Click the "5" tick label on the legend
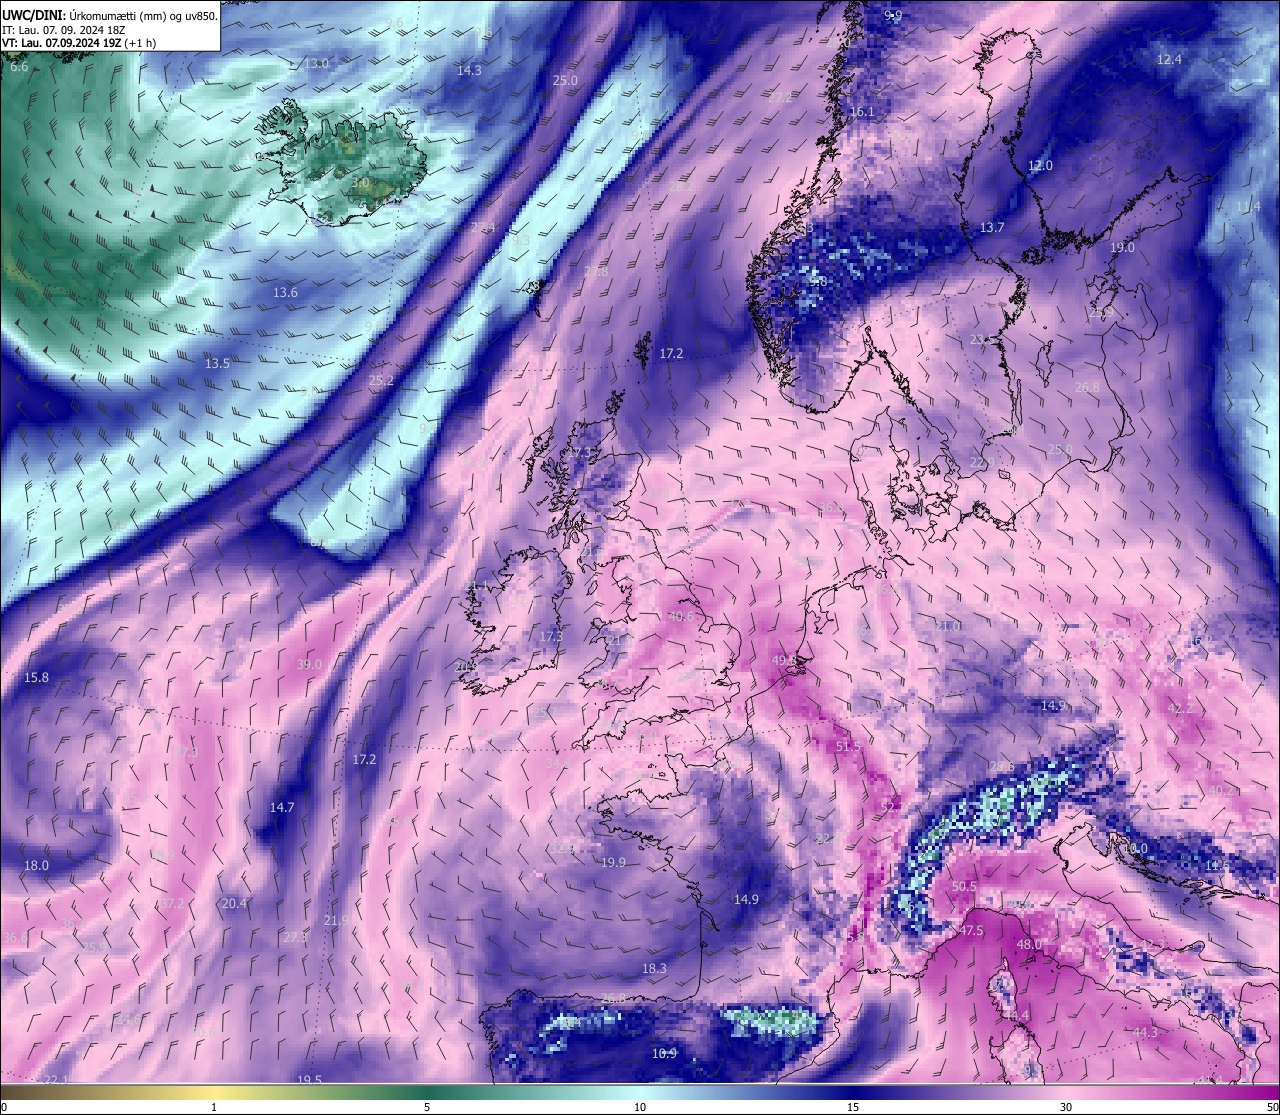The height and width of the screenshot is (1115, 1280). click(427, 1107)
